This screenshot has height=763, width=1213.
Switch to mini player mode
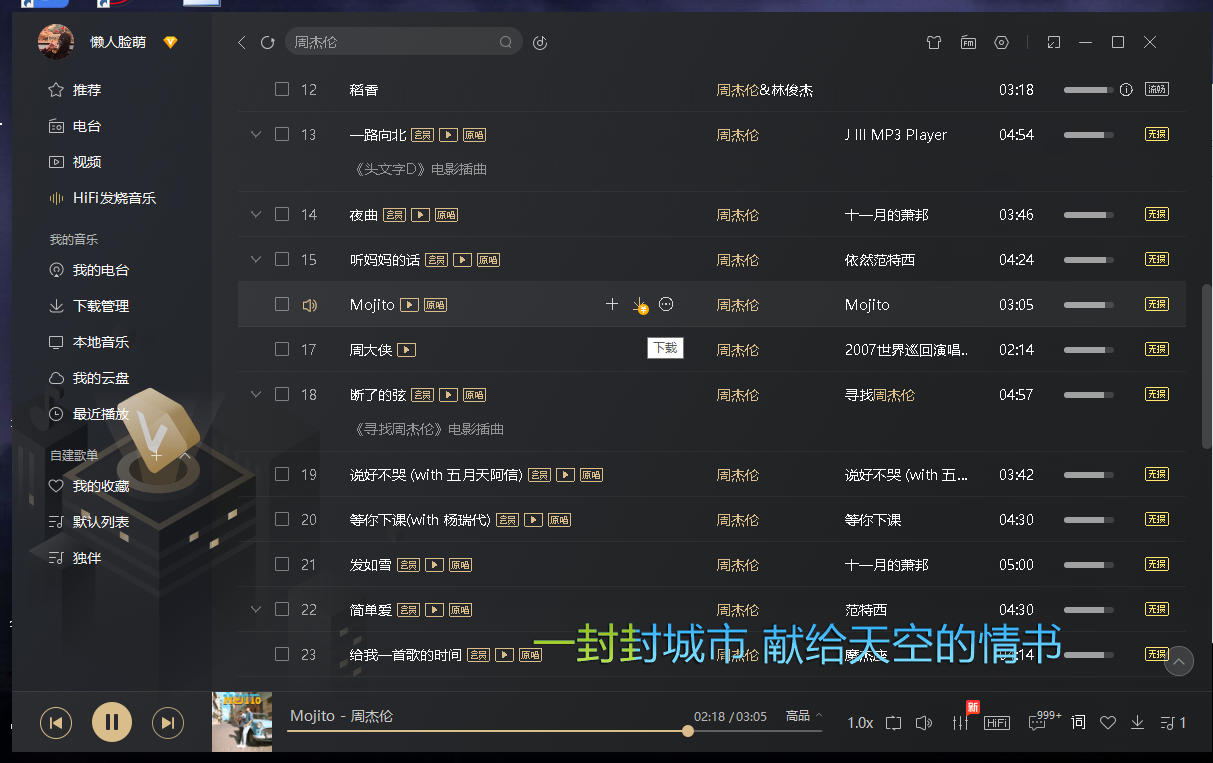click(x=1053, y=43)
